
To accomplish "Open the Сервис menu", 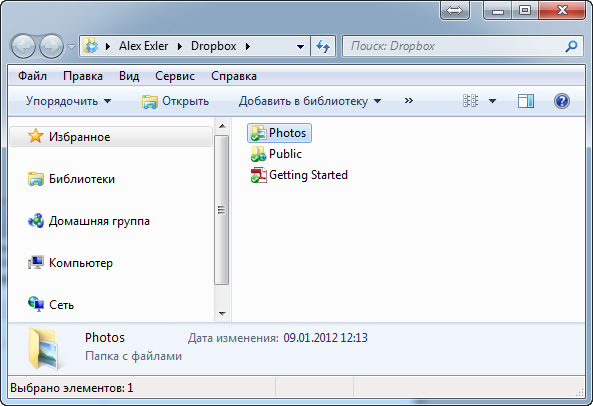I will pyautogui.click(x=175, y=76).
